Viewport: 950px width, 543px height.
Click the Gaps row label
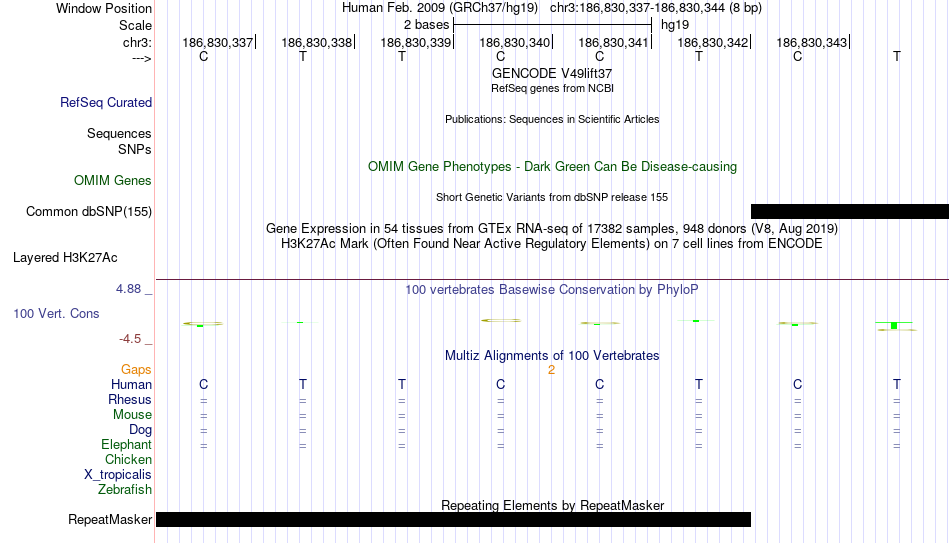[136, 370]
